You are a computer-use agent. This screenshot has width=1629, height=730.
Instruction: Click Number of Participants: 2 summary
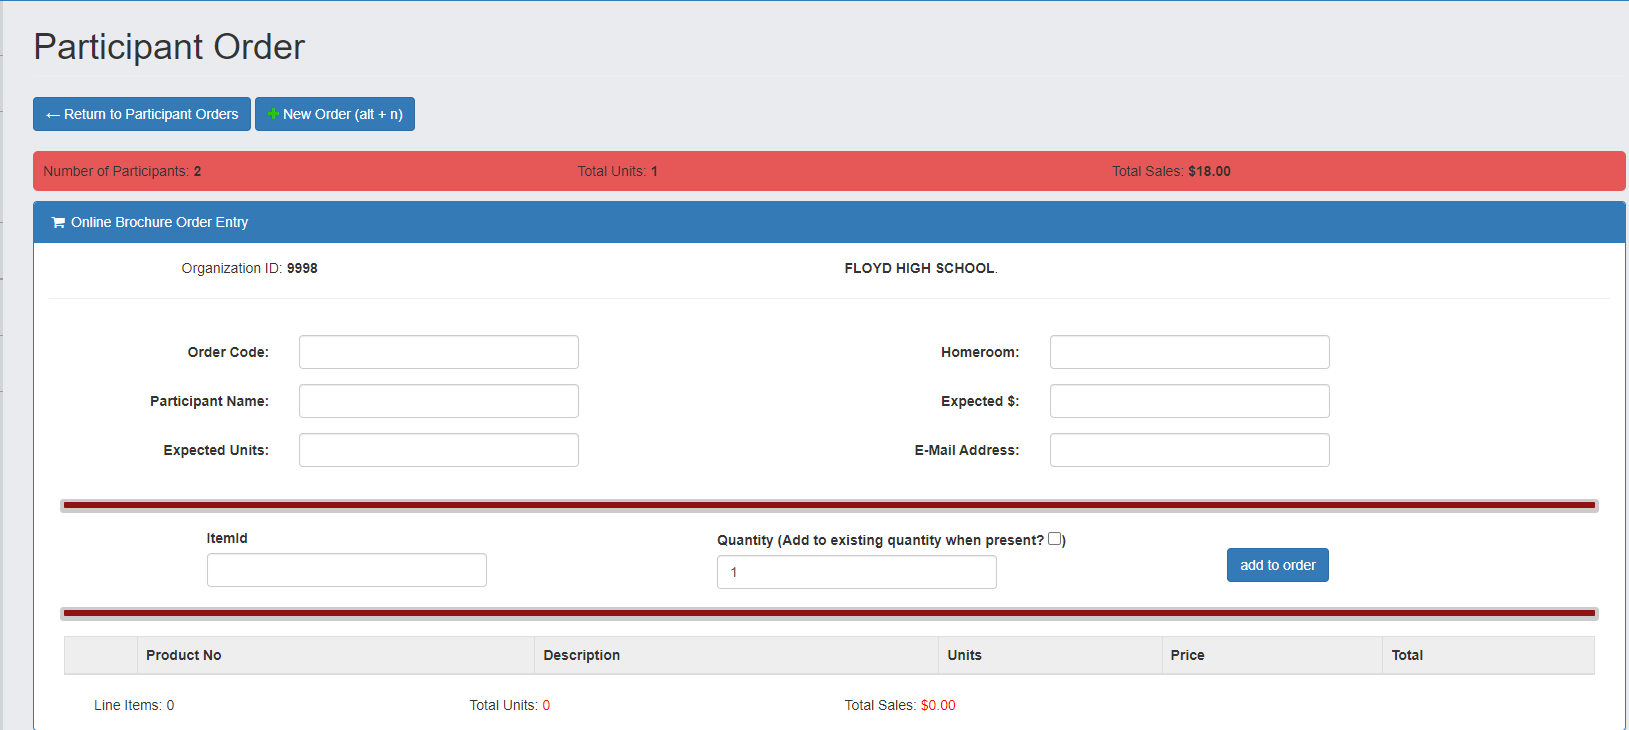pyautogui.click(x=122, y=171)
